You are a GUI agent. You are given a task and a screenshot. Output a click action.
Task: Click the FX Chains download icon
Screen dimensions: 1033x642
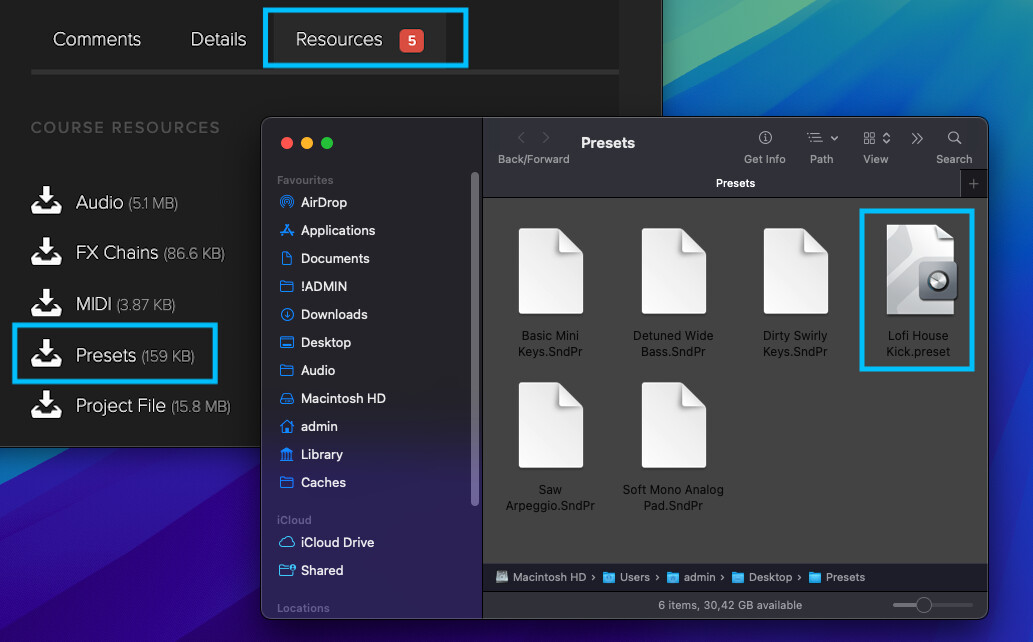pyautogui.click(x=46, y=252)
